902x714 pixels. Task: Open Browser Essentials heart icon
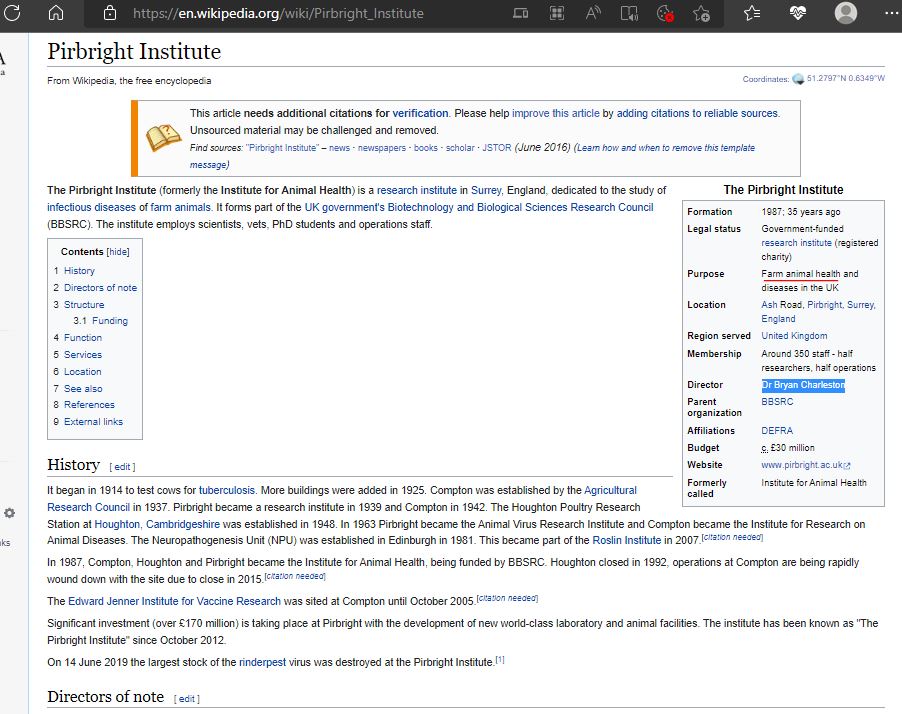click(797, 13)
